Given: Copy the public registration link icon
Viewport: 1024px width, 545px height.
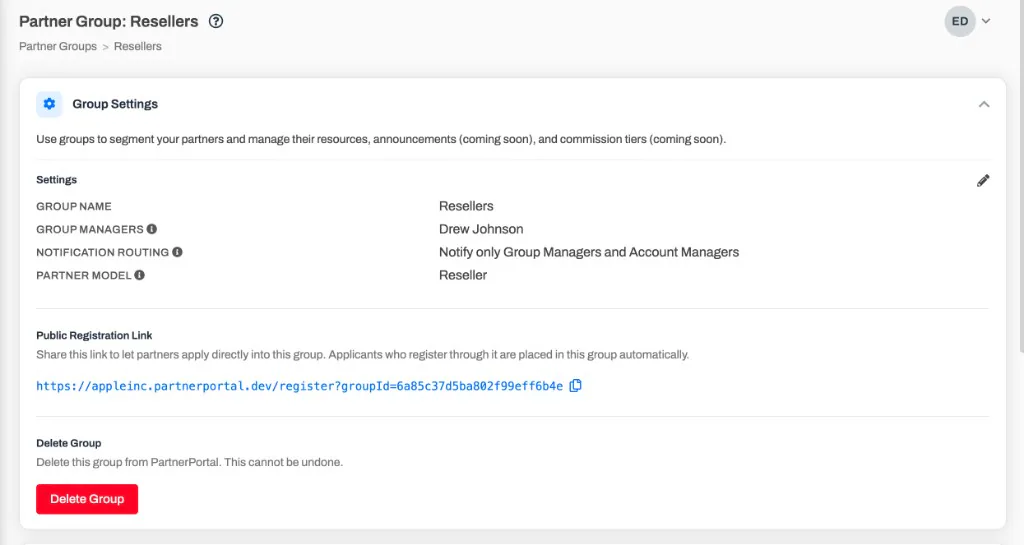Looking at the screenshot, I should click(x=575, y=386).
